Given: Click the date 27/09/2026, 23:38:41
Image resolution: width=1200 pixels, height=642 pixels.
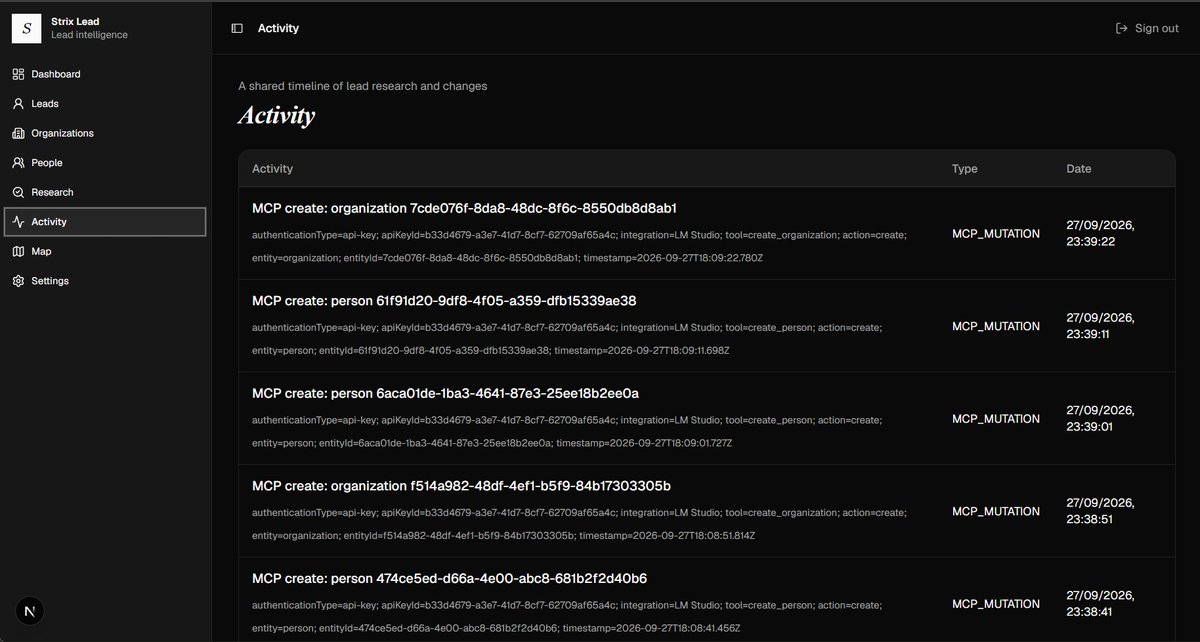Looking at the screenshot, I should (1101, 604).
